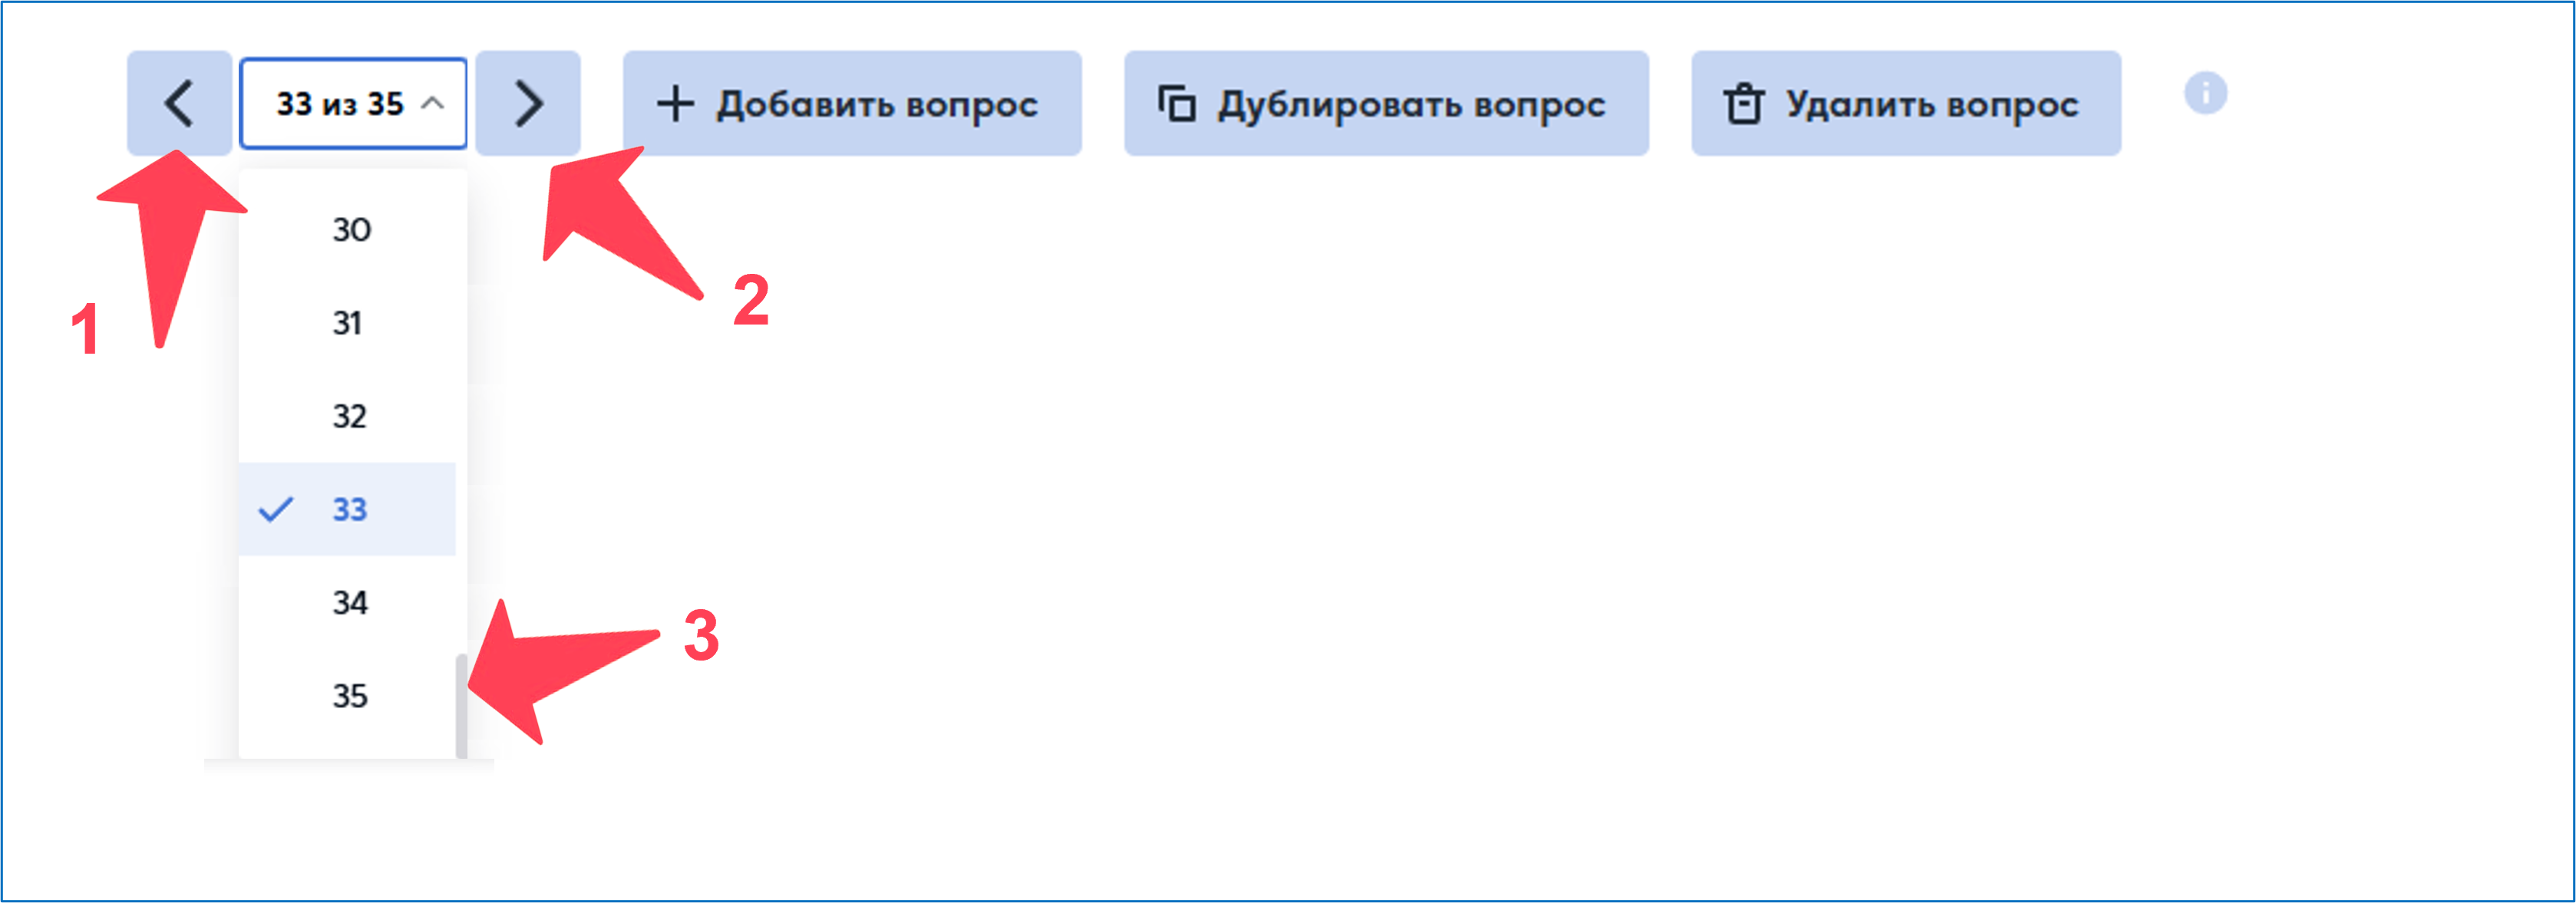2576x903 pixels.
Task: Click the plus icon on Добавить вопрос
Action: (676, 104)
